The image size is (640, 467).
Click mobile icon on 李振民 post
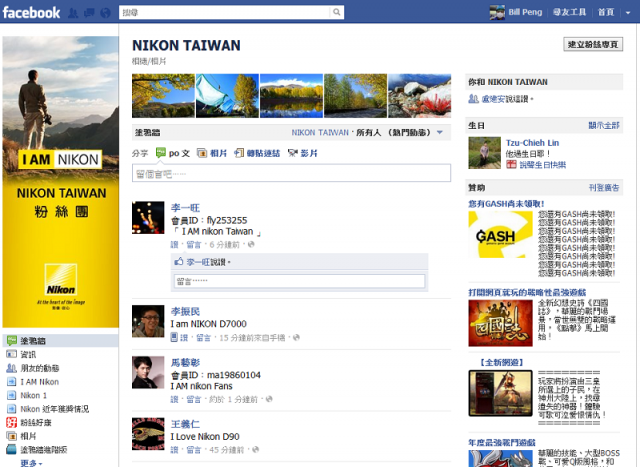pyautogui.click(x=174, y=337)
